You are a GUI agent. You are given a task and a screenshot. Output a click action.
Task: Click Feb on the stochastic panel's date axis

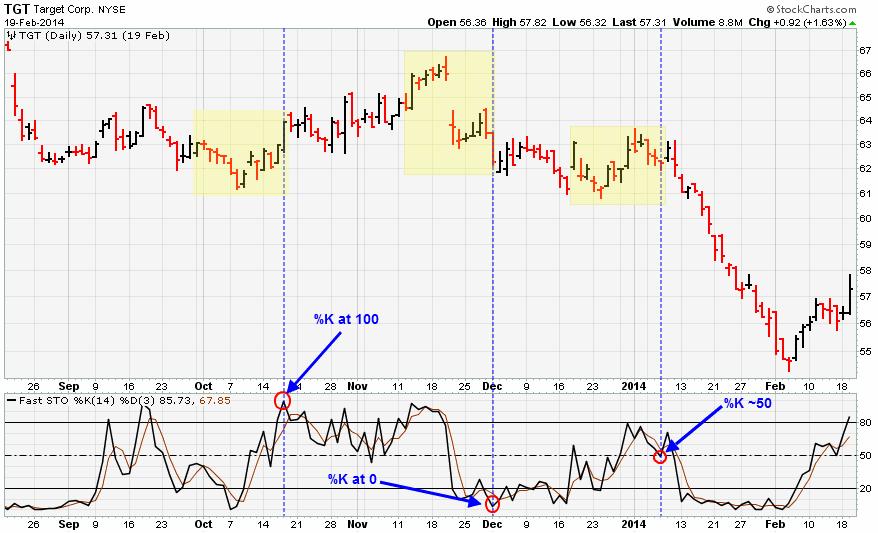pyautogui.click(x=775, y=525)
